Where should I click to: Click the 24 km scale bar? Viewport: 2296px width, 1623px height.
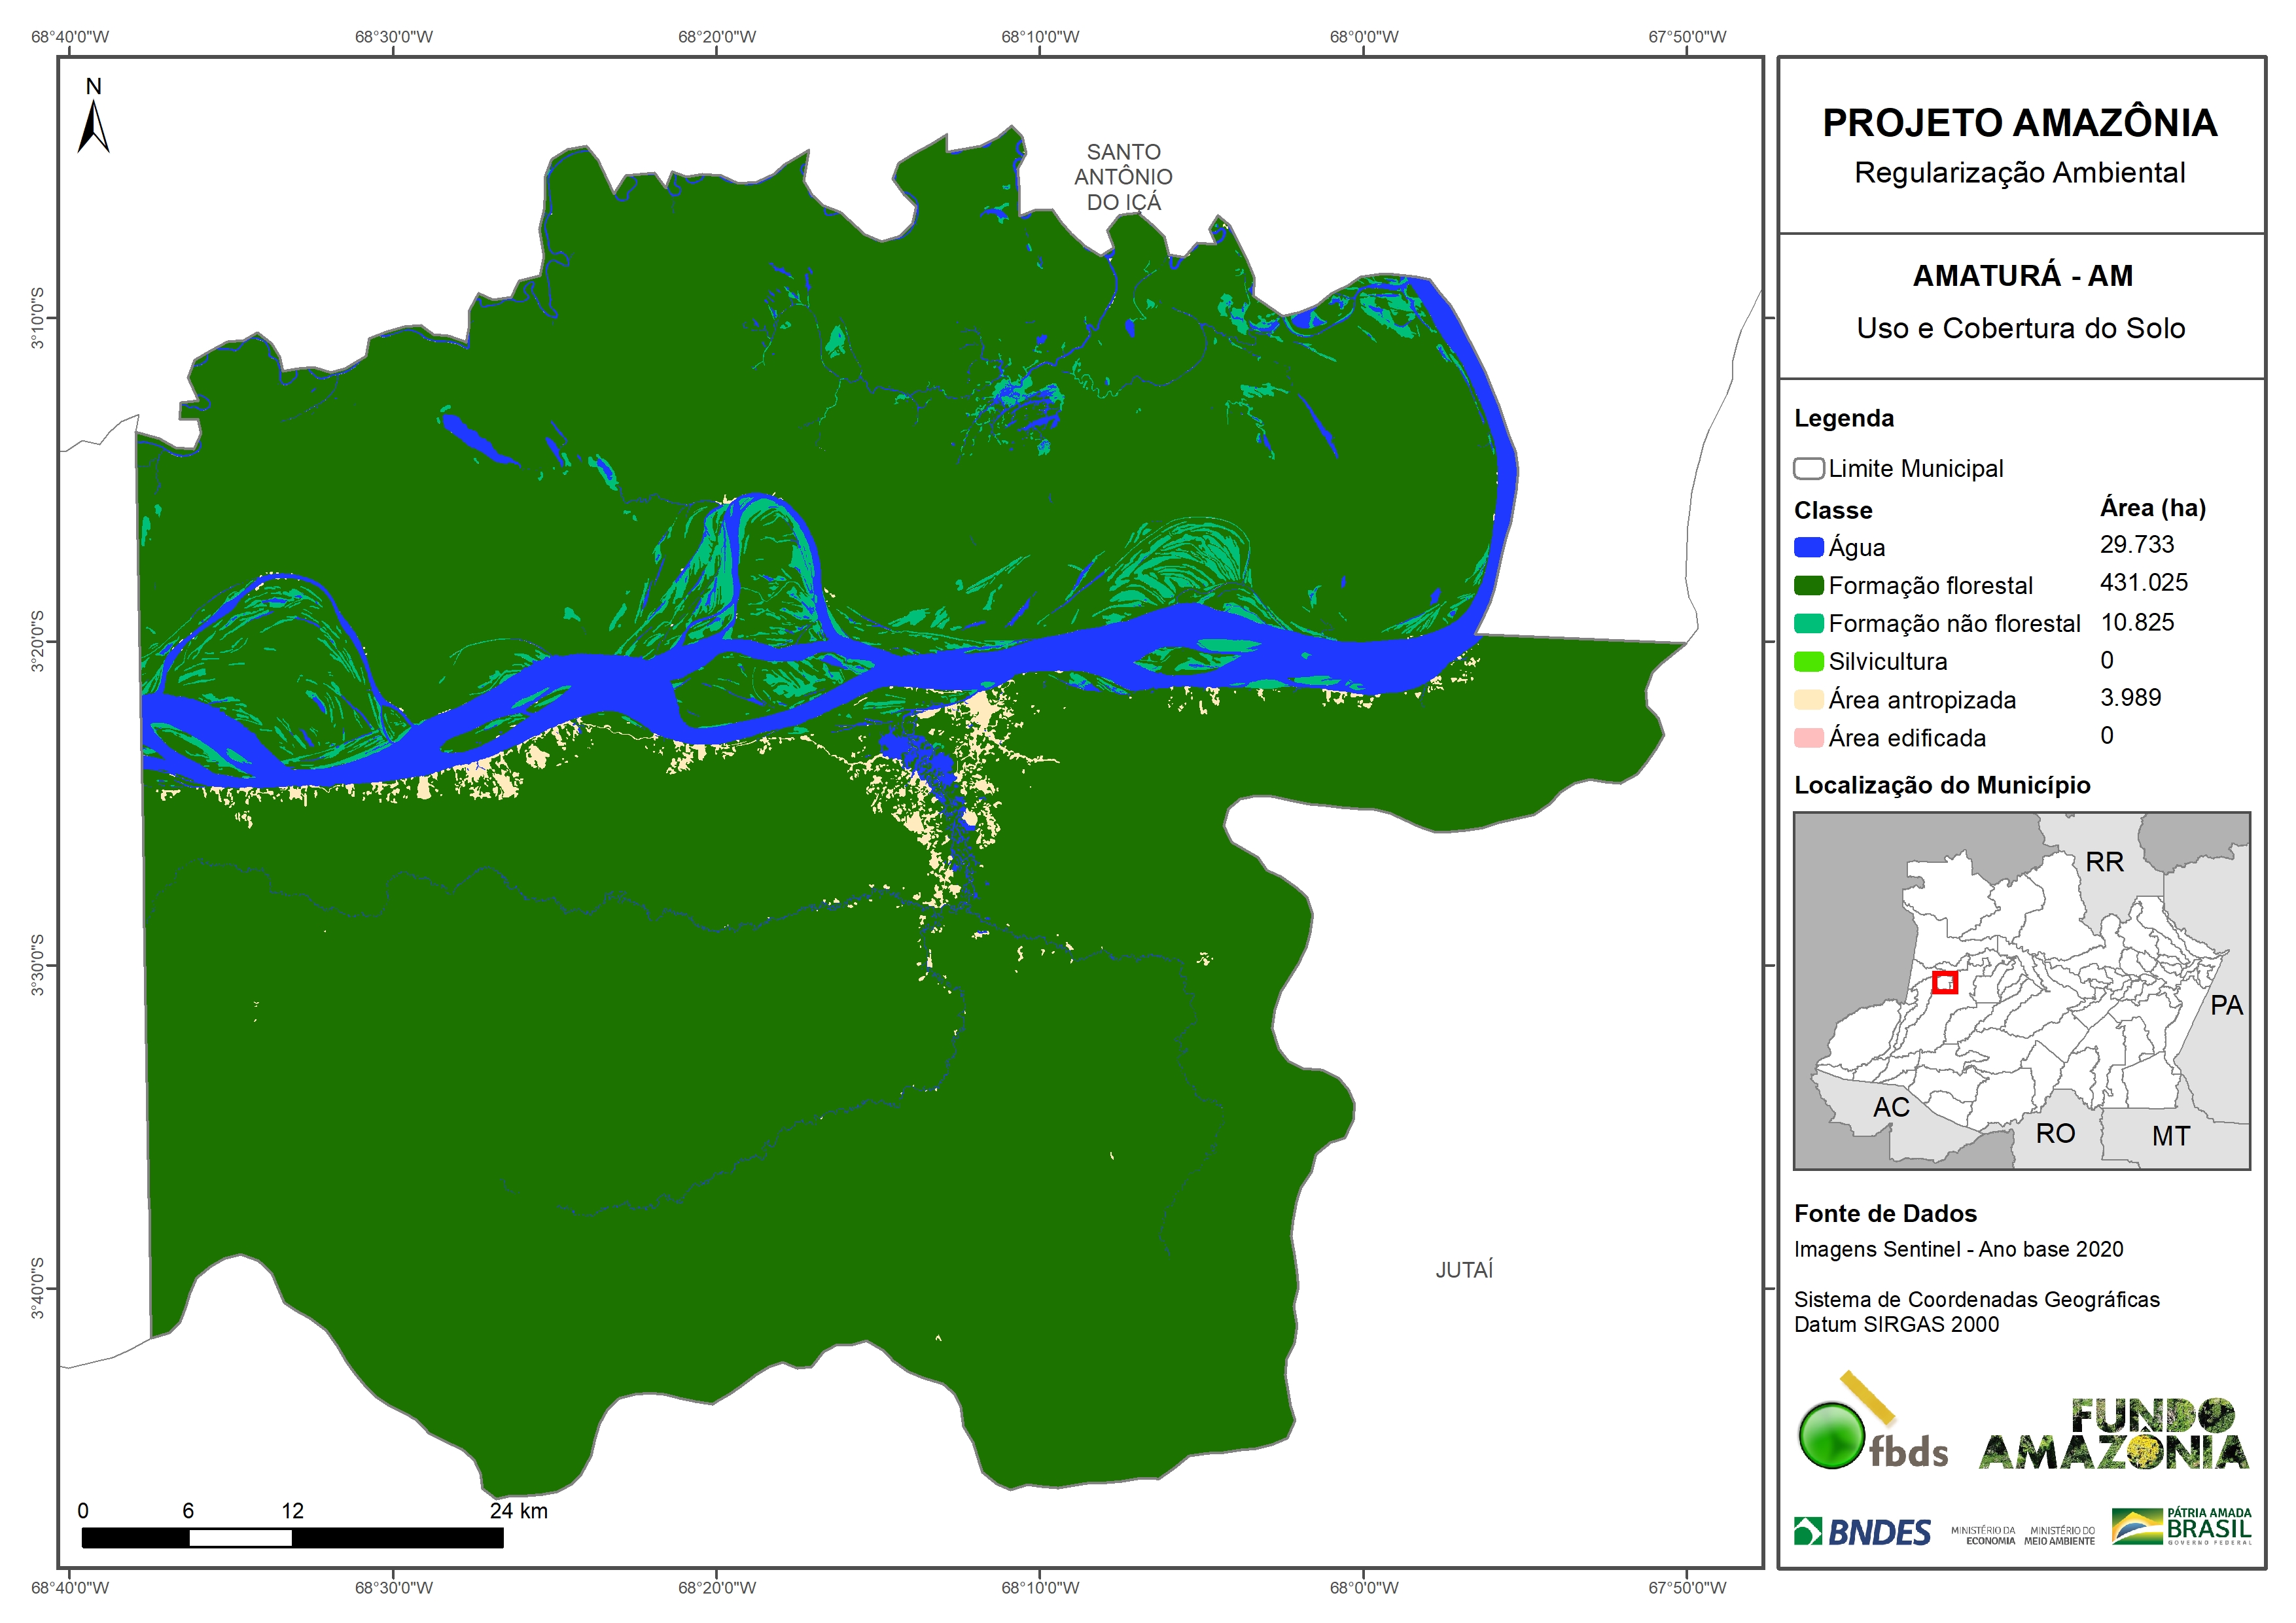tap(292, 1538)
